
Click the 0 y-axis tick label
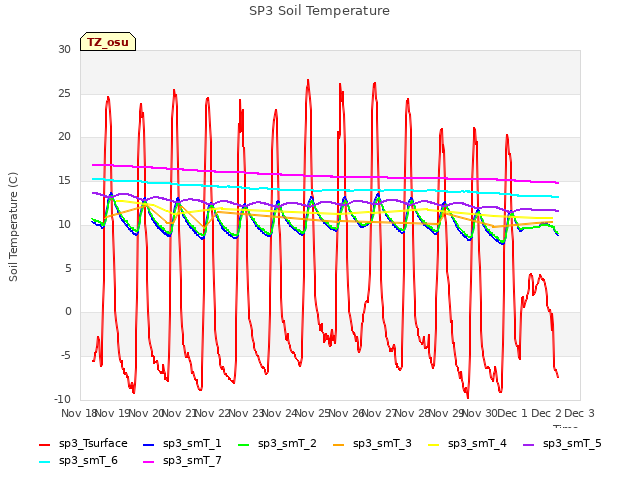pyautogui.click(x=68, y=311)
